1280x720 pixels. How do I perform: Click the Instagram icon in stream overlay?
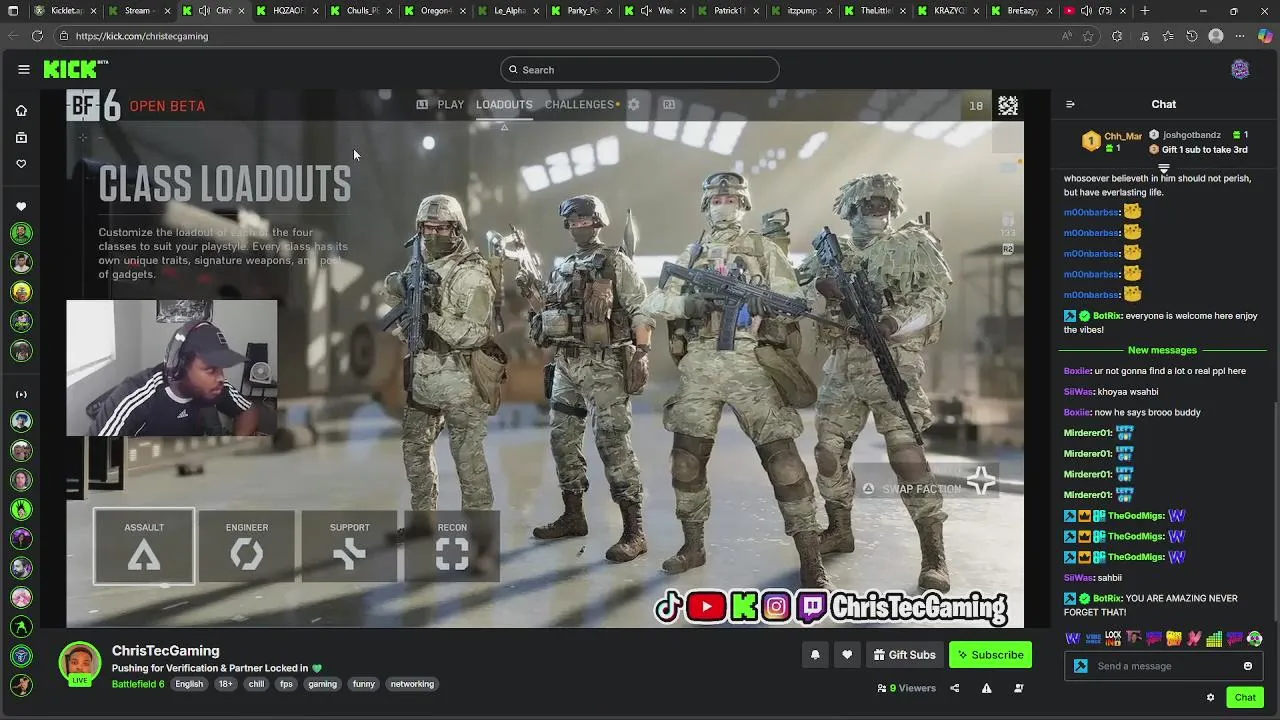pos(777,606)
